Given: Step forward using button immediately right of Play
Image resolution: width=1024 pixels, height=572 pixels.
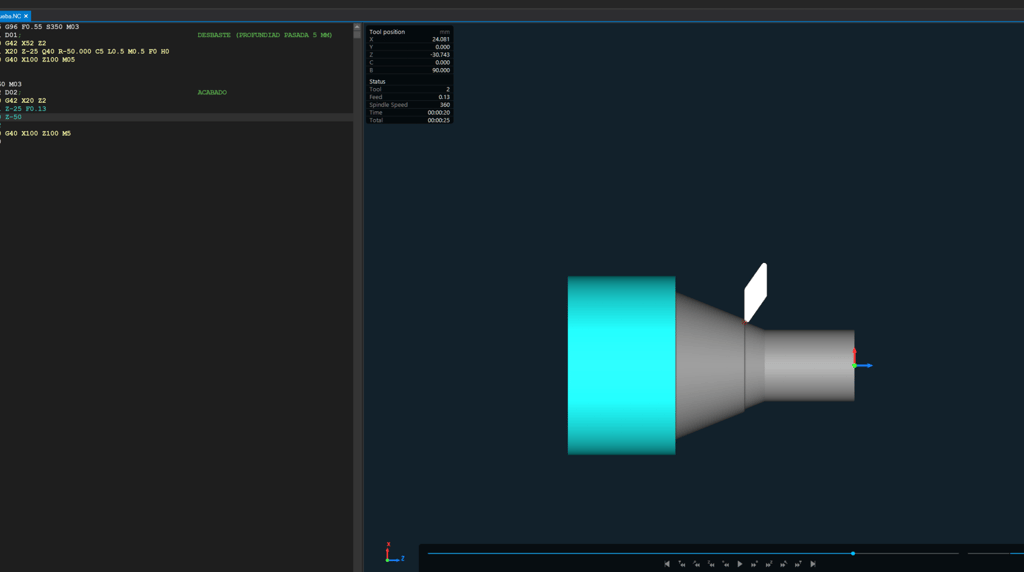Looking at the screenshot, I should click(x=754, y=564).
